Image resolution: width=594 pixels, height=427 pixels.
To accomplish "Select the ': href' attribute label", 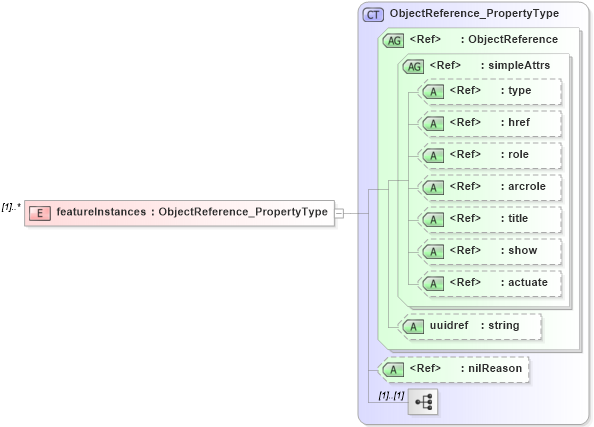I will pyautogui.click(x=515, y=122).
